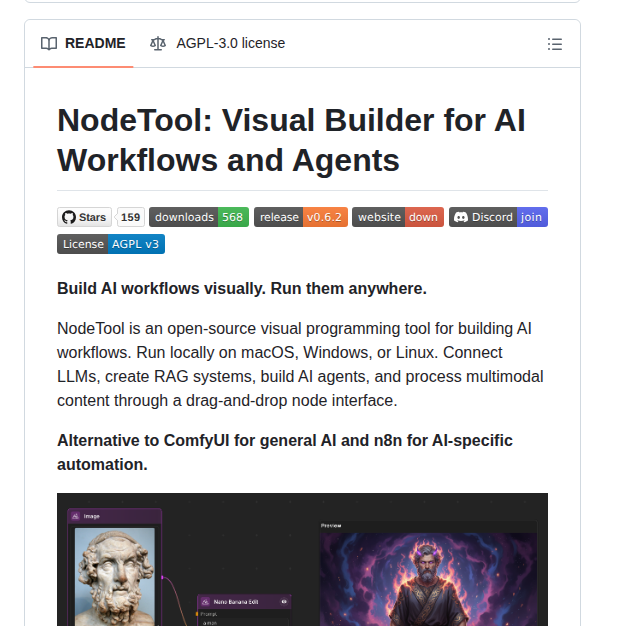Image resolution: width=626 pixels, height=626 pixels.
Task: Click the Discord logo icon in badge
Action: click(x=461, y=217)
